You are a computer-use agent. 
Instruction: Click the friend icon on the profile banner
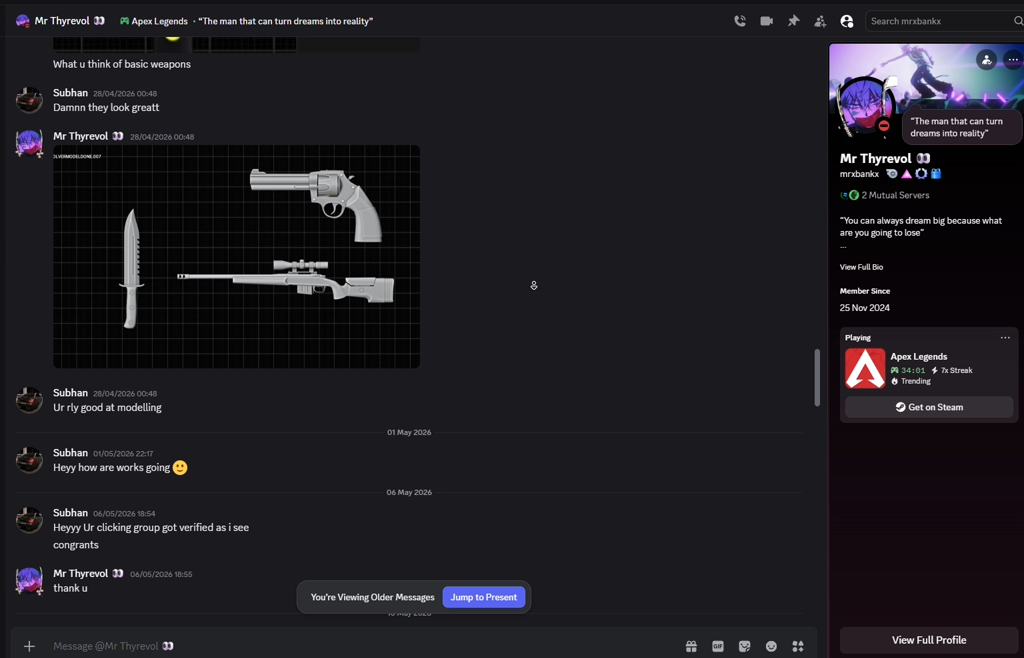click(x=986, y=60)
